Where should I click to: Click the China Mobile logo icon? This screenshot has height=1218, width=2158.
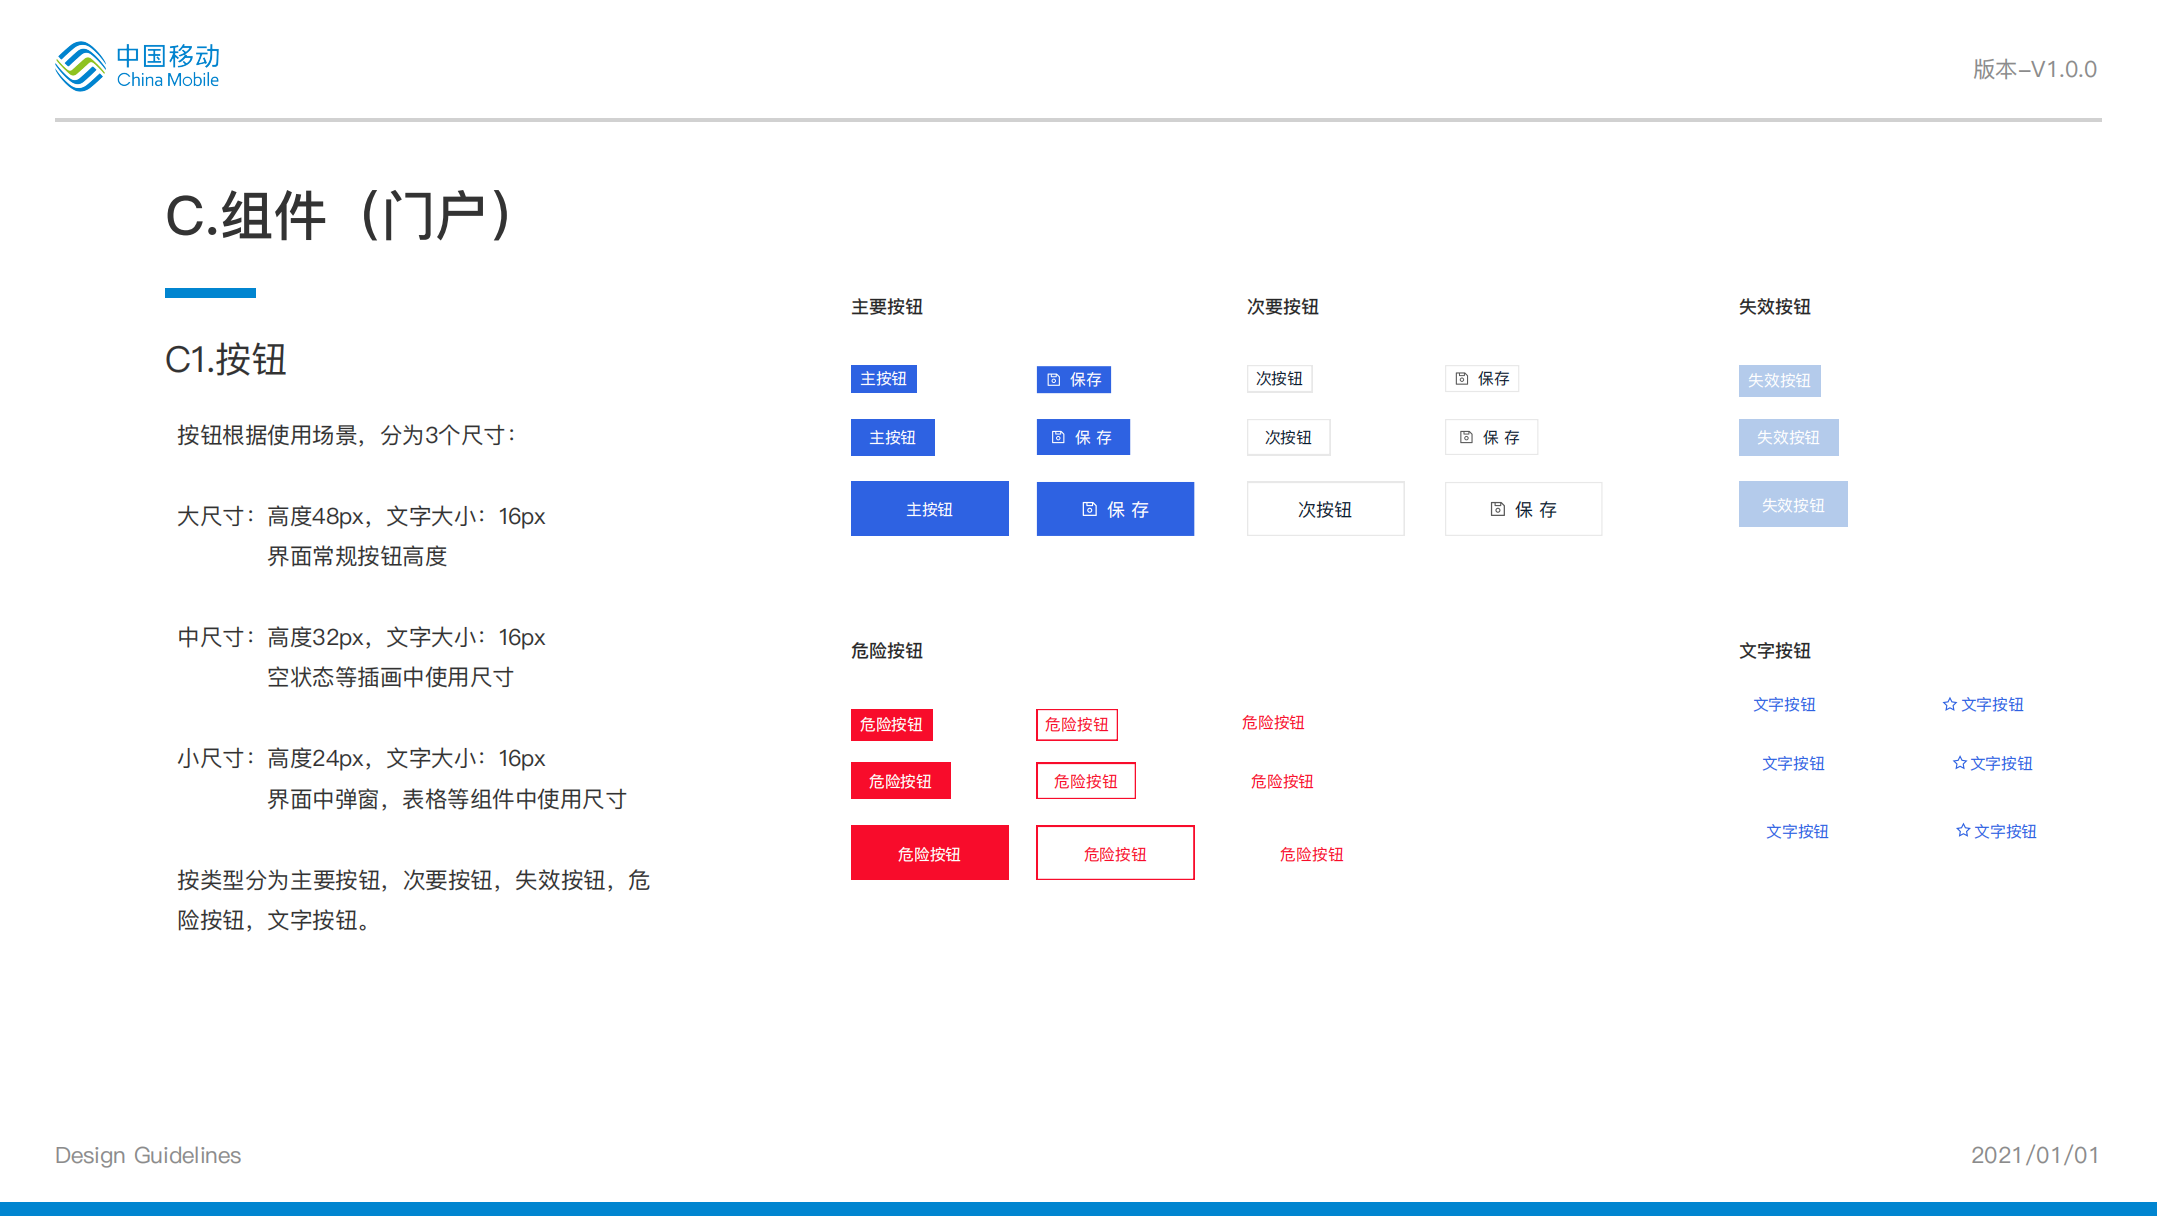[x=81, y=66]
